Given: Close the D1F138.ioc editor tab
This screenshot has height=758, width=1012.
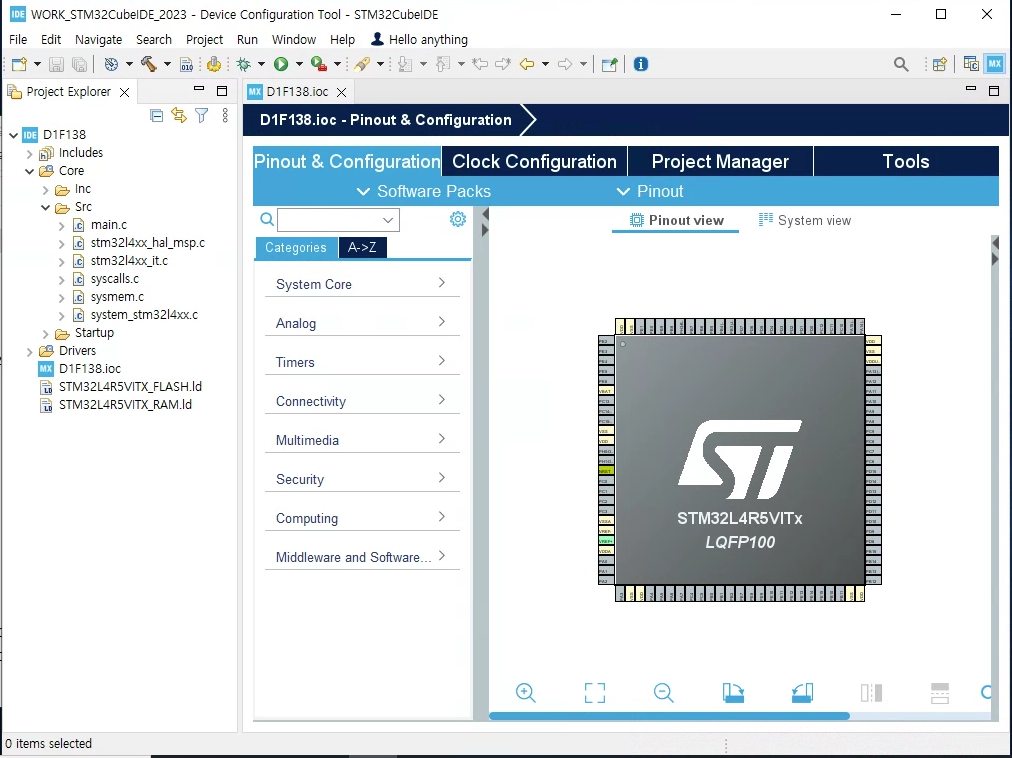Looking at the screenshot, I should tap(341, 92).
